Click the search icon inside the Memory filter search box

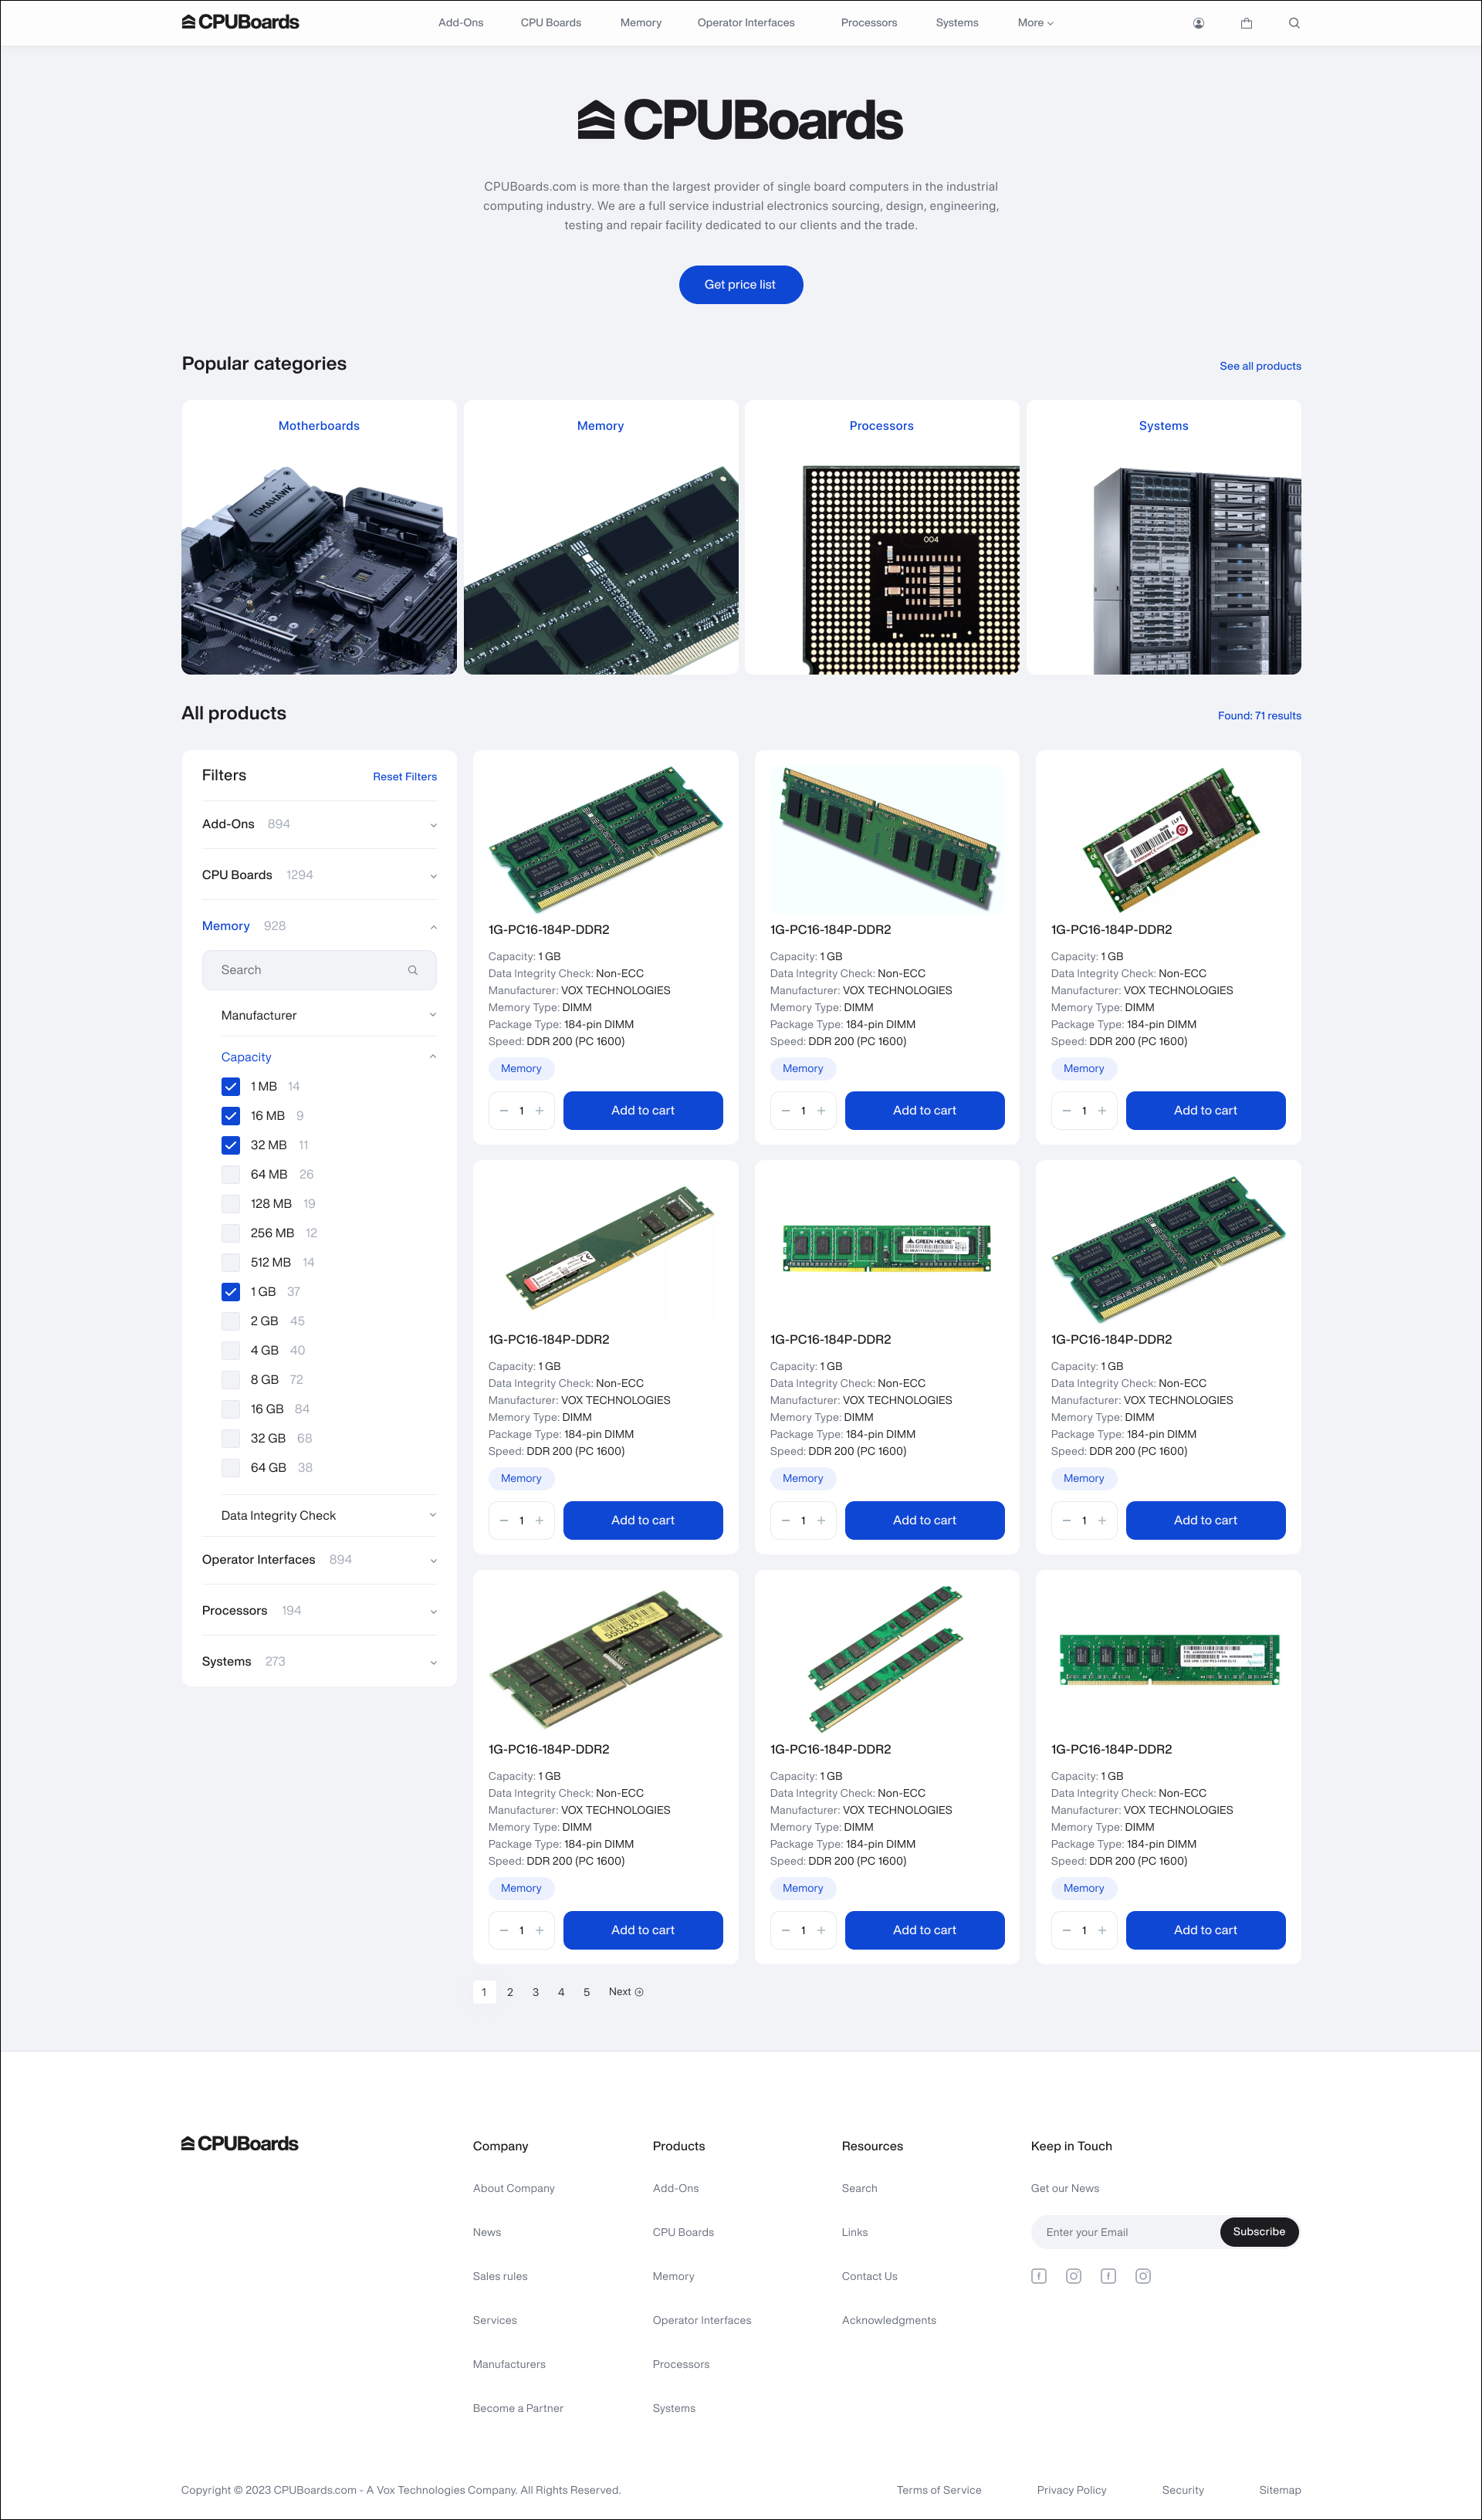click(413, 969)
